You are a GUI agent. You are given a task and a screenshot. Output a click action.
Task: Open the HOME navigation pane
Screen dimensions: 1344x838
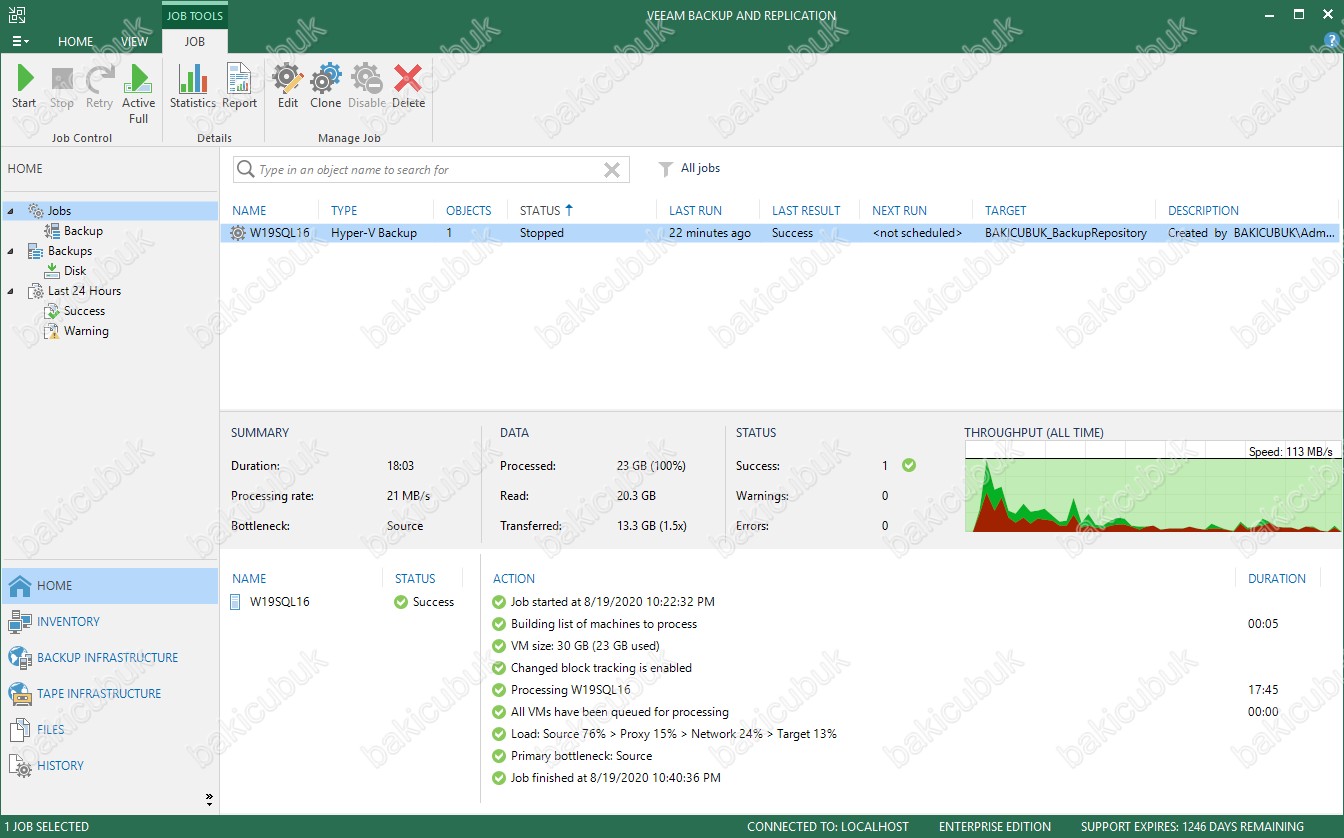click(109, 586)
